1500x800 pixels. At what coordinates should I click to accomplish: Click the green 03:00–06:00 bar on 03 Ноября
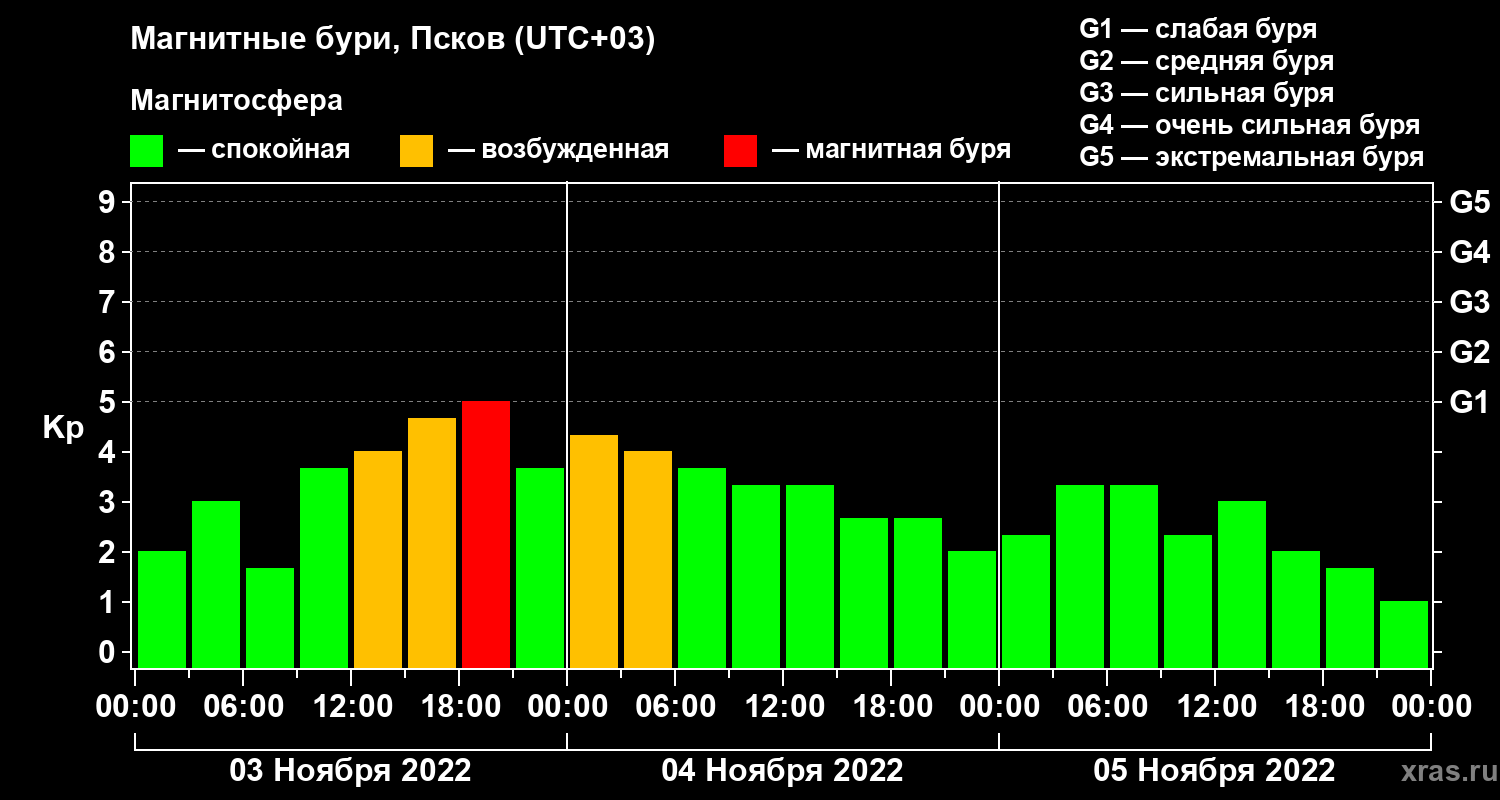(x=216, y=585)
